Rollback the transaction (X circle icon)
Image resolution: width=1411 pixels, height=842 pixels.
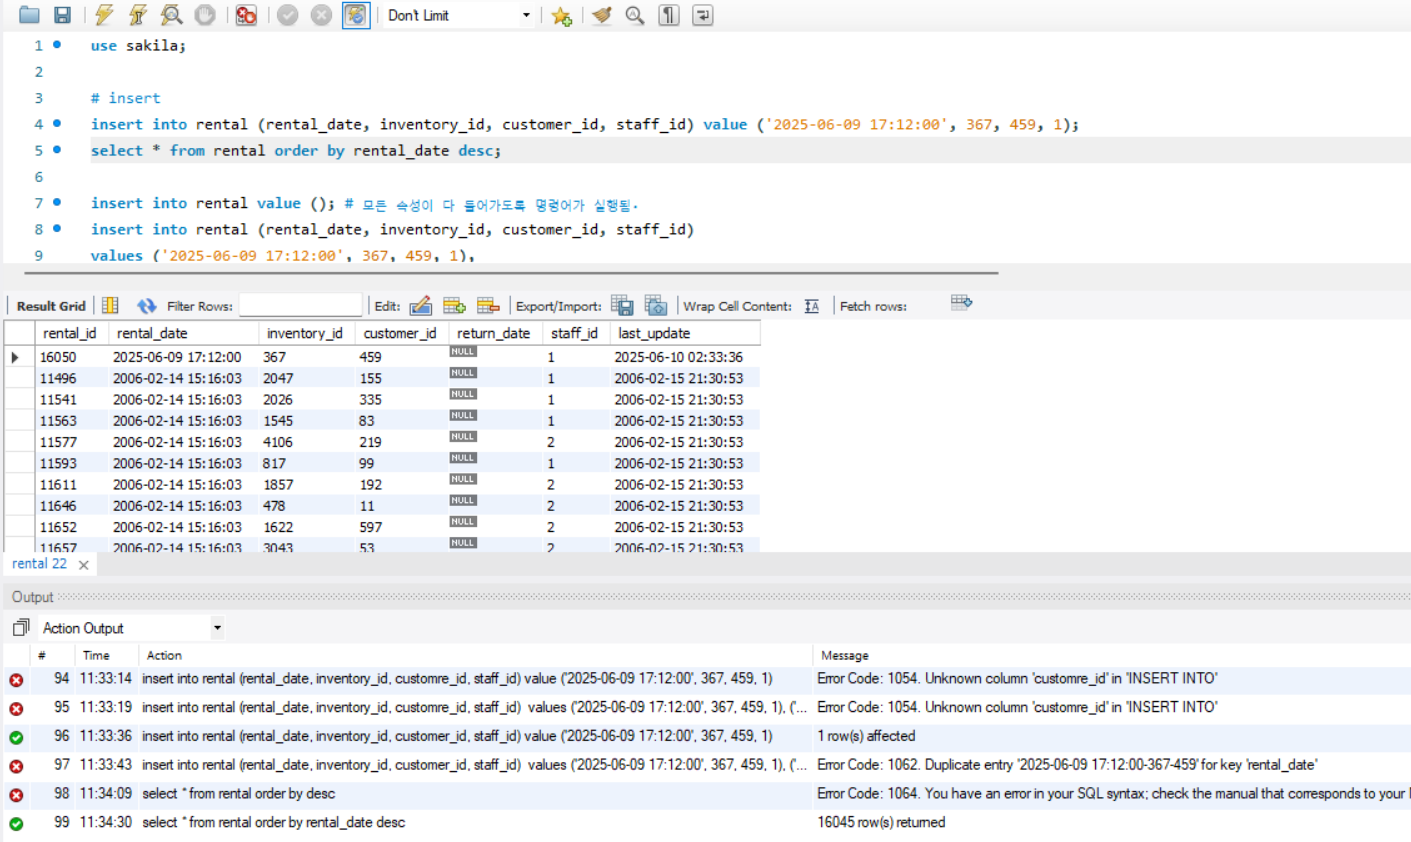click(x=321, y=15)
